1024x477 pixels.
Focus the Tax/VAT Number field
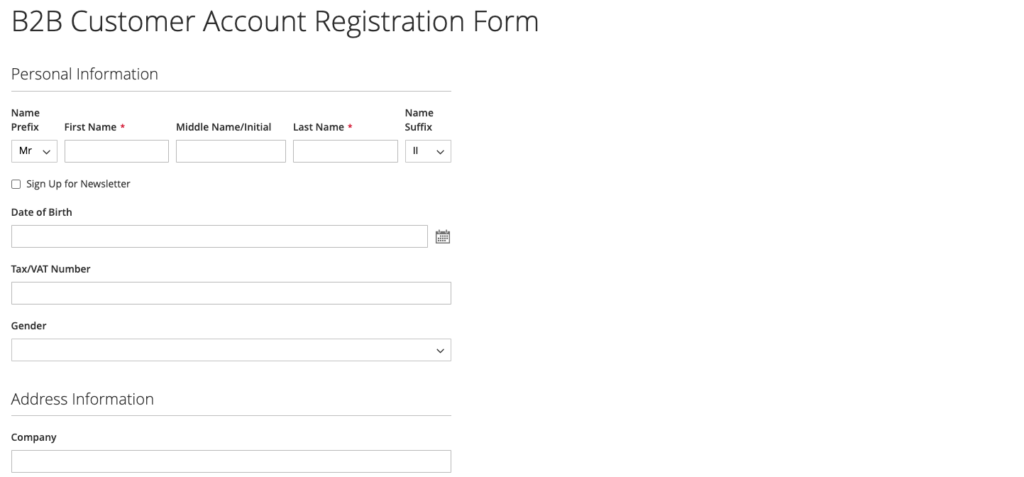[x=231, y=293]
